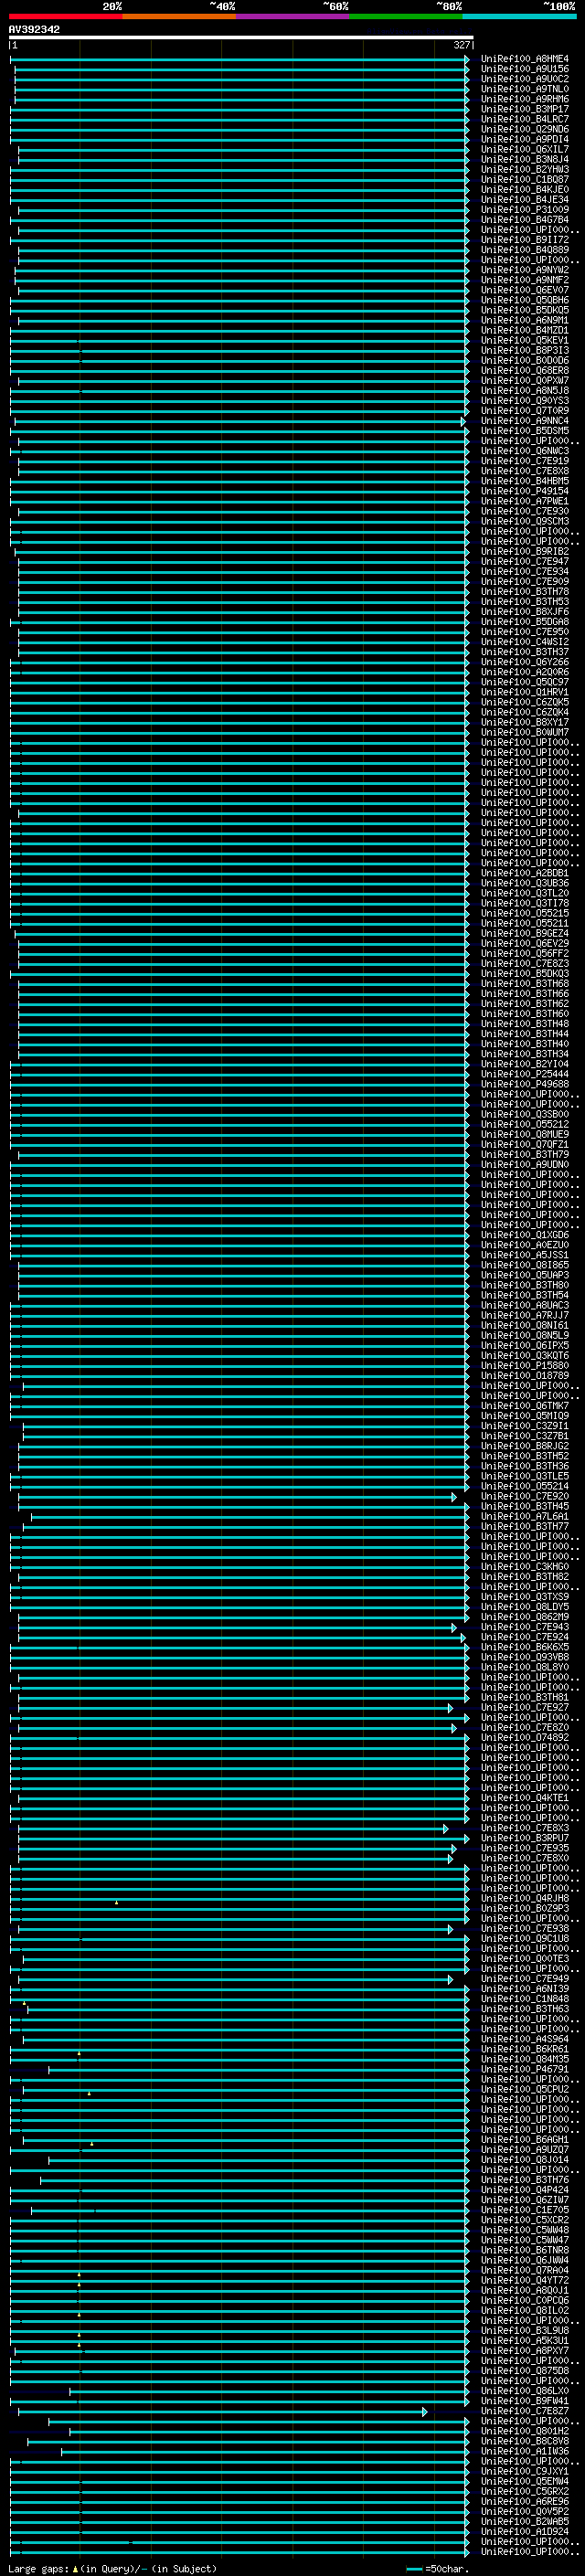Screen dimensions: 585x2576
Task: Select hit label UniRef100_A7L6A1
Action: [x=525, y=1517]
